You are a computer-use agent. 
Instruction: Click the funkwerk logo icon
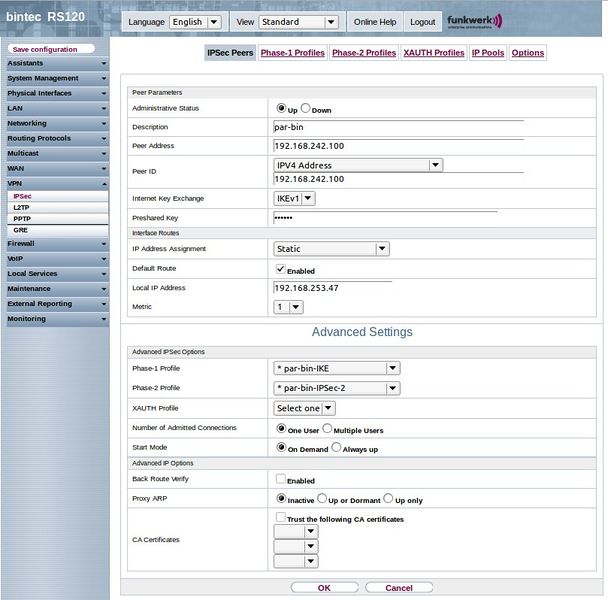(x=475, y=21)
